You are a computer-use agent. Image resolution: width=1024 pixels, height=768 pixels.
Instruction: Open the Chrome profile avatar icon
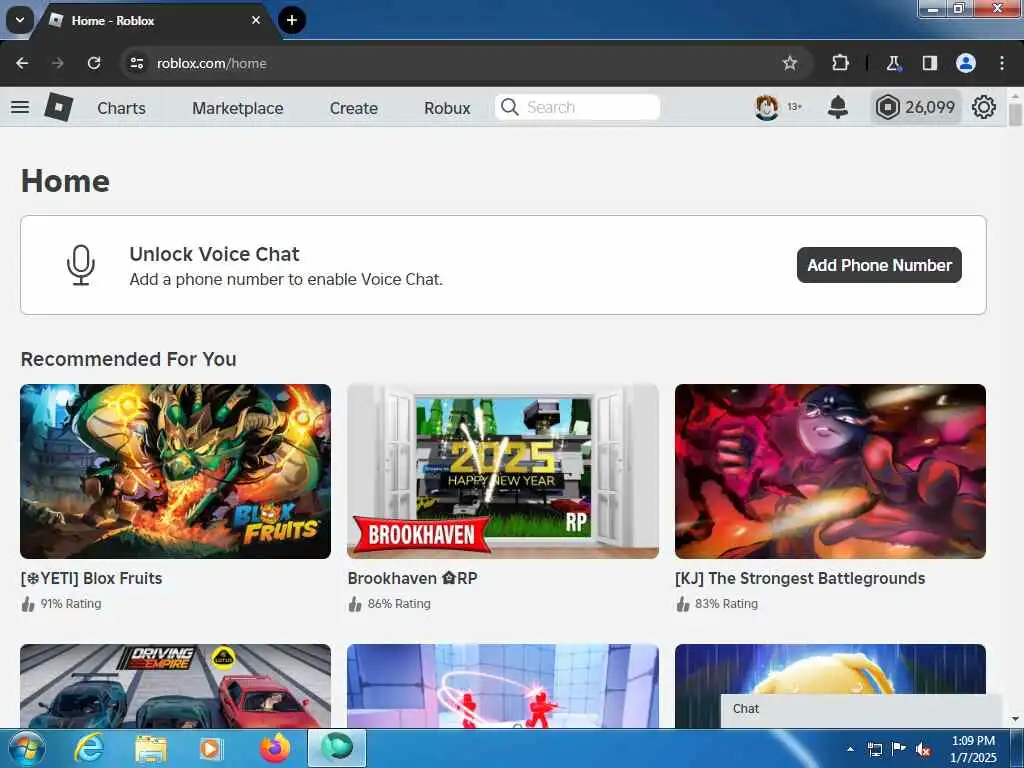[x=965, y=63]
